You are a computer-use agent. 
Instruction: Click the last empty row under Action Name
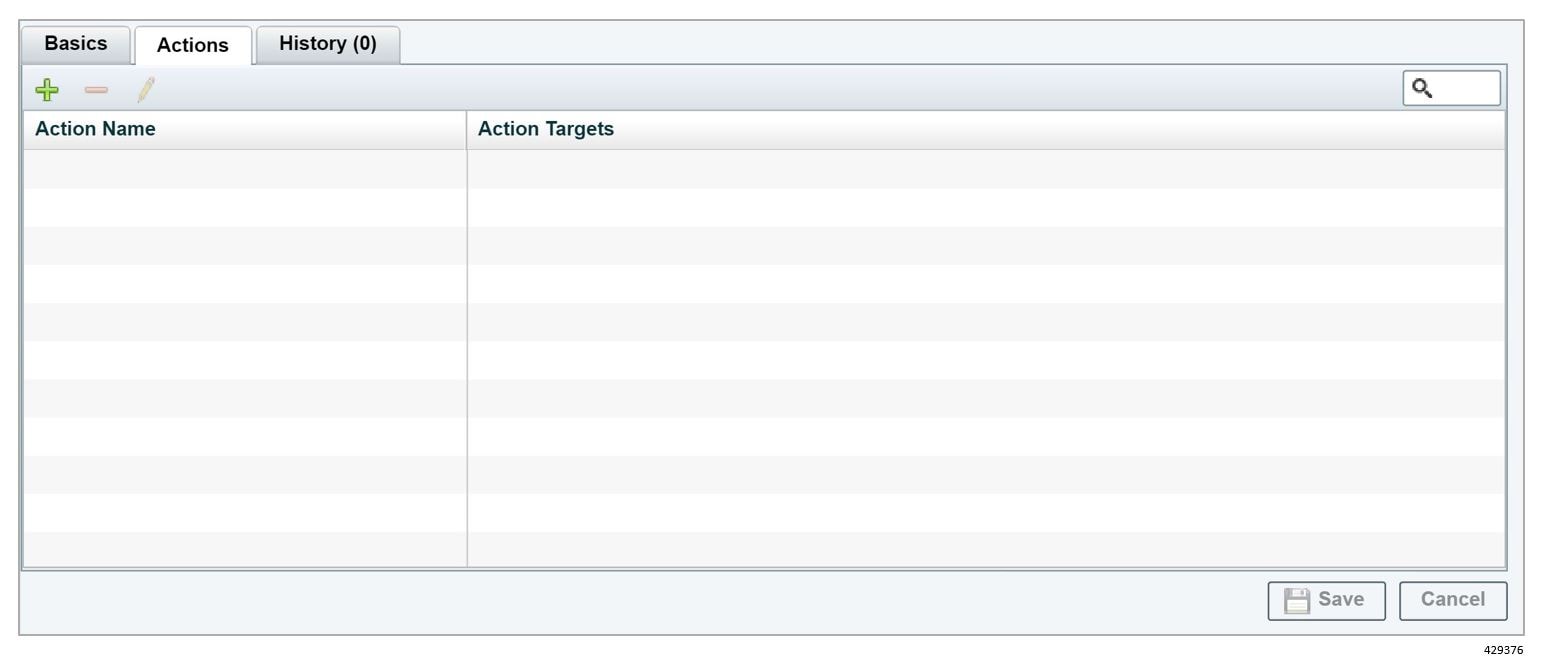244,549
